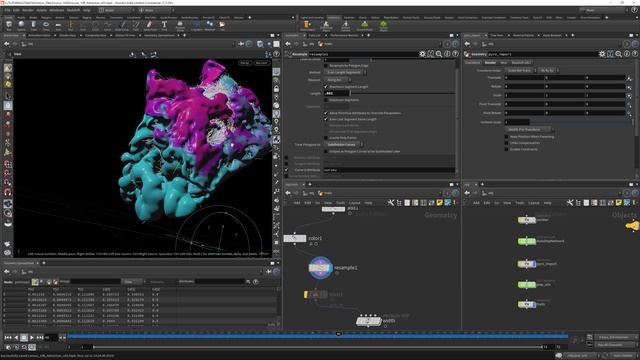640x360 pixels.
Task: Click the lock icon in viewport right toolbar
Action: tap(277, 89)
